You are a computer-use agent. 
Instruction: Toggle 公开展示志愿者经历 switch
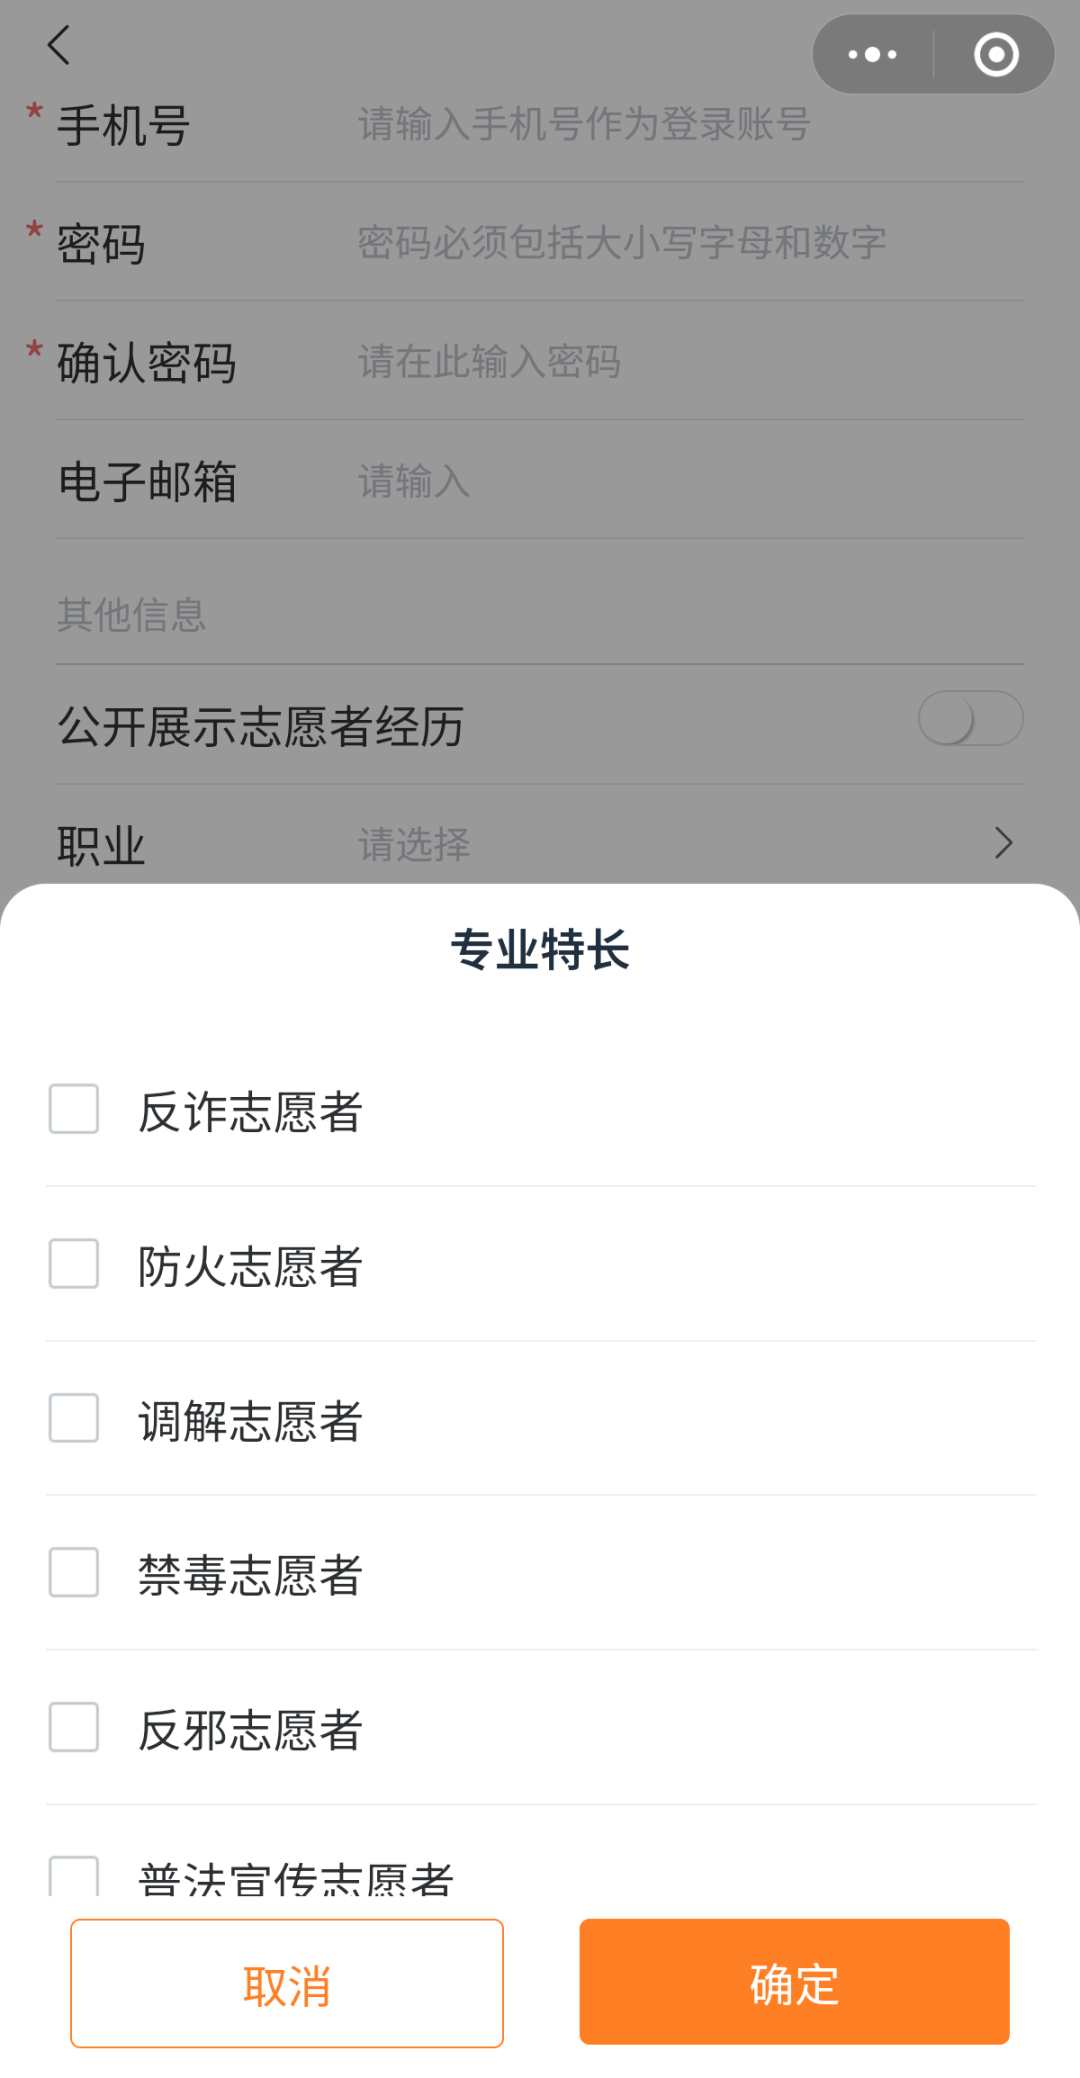pyautogui.click(x=970, y=719)
